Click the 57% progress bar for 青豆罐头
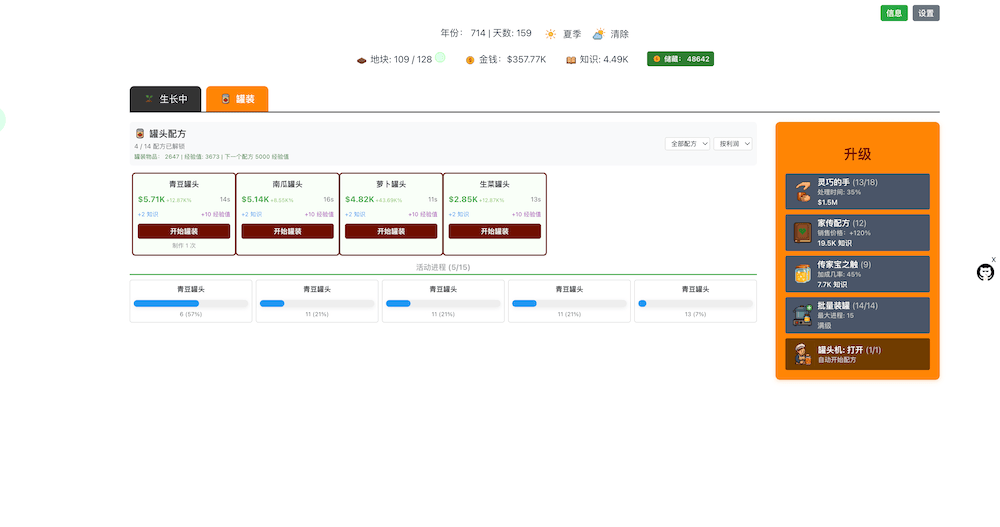Viewport: 1000px width, 527px height. coord(191,303)
